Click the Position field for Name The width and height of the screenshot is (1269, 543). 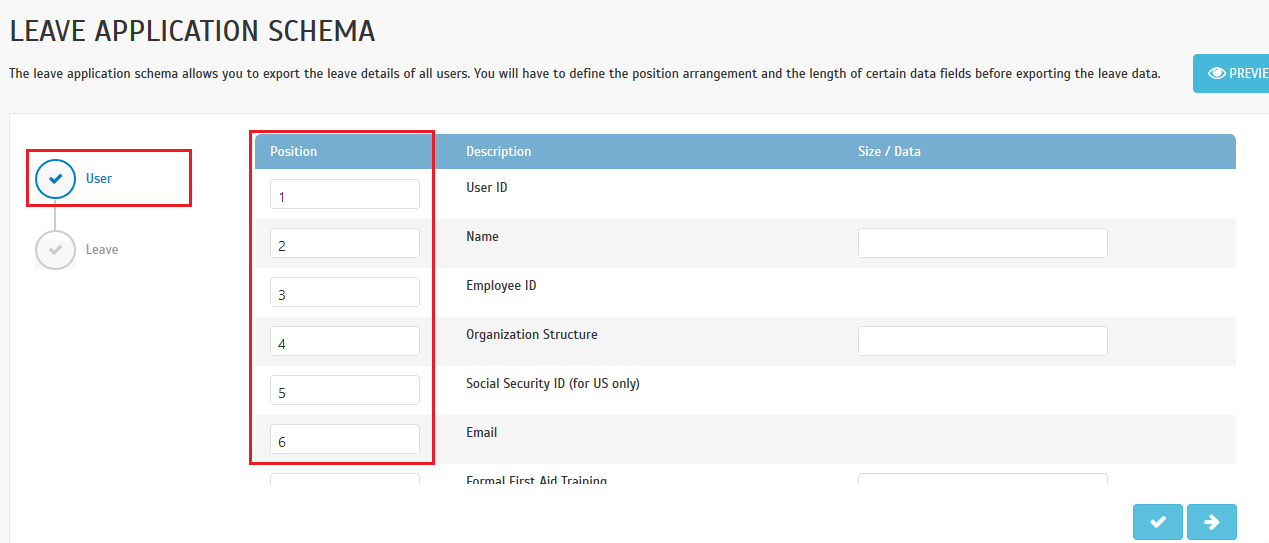[x=345, y=243]
